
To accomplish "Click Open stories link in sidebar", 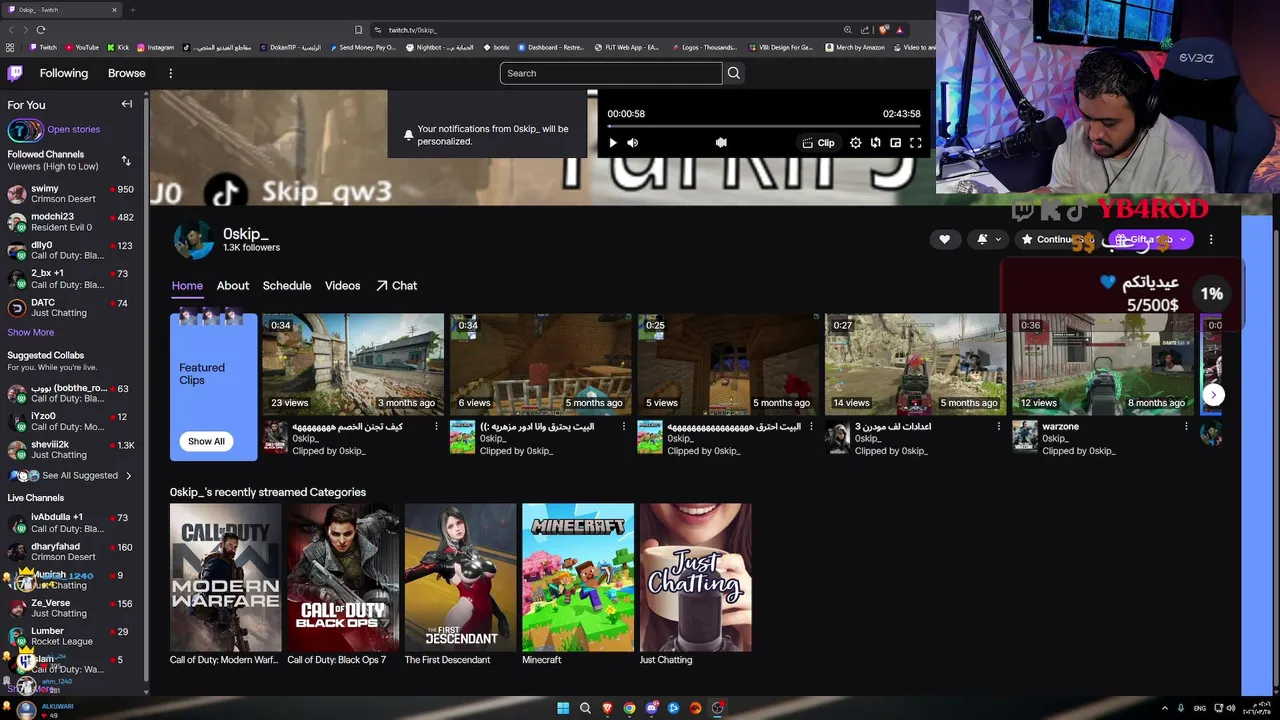I will [x=73, y=129].
